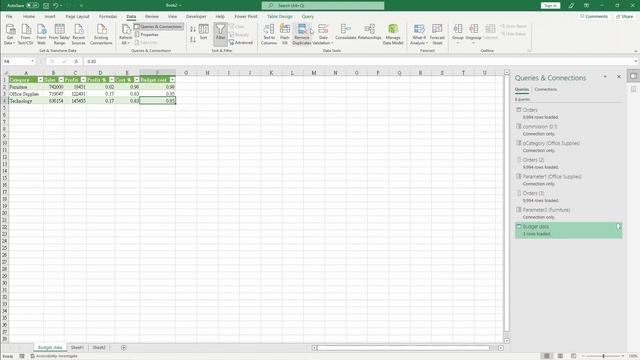Open Cost % column filter dropdown
This screenshot has width=640, height=360.
tap(137, 80)
